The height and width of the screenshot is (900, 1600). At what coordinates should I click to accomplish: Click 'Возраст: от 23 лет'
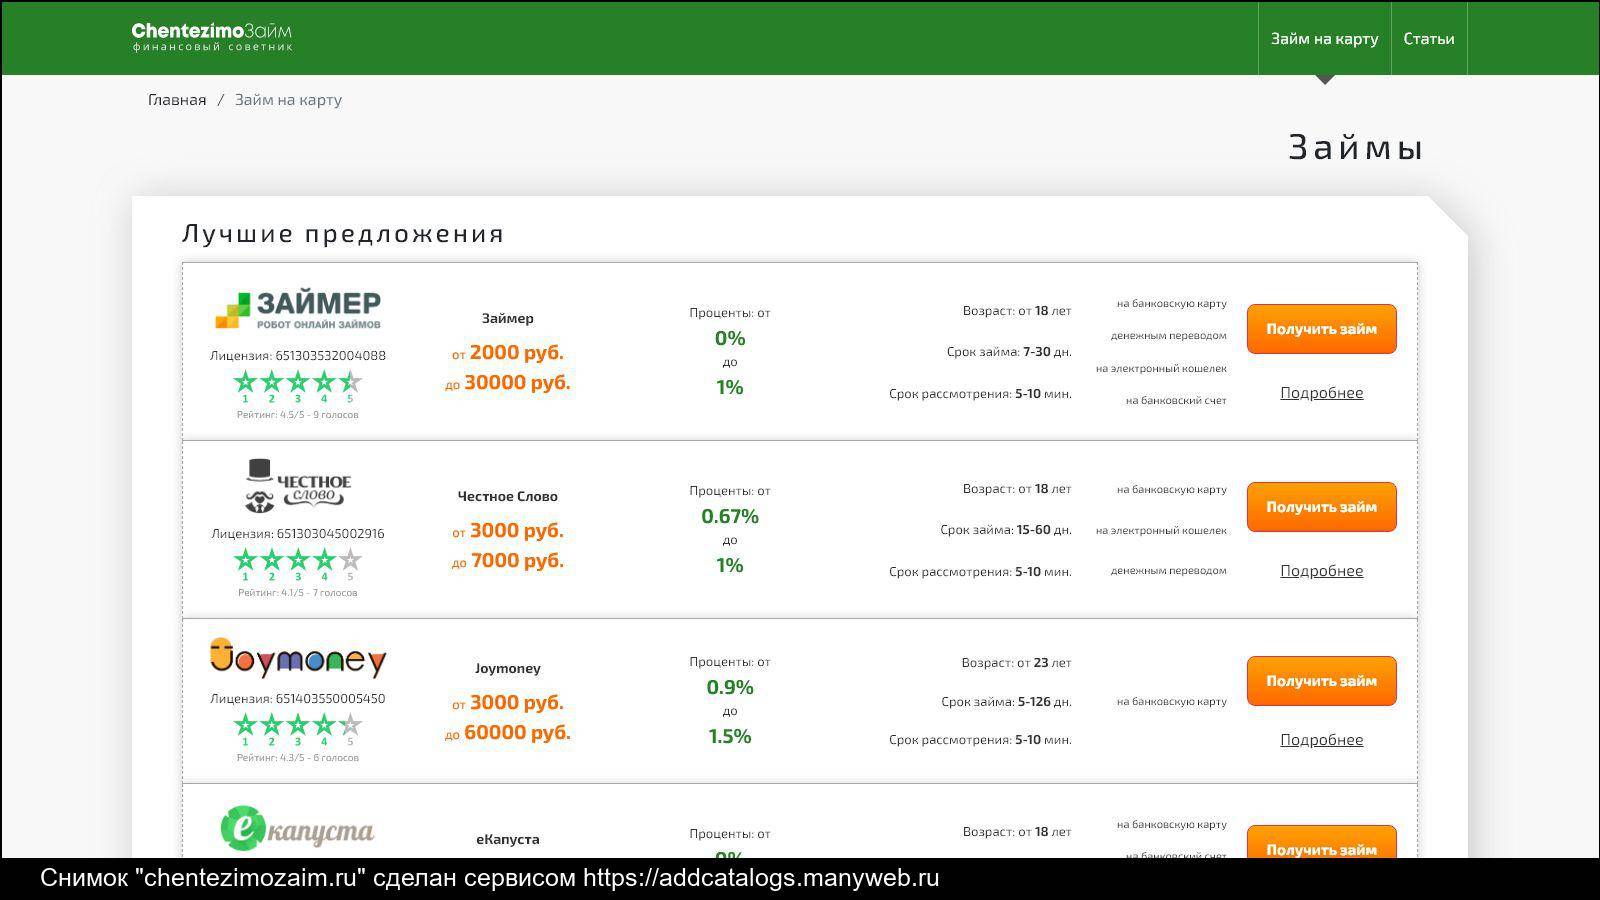point(1016,663)
